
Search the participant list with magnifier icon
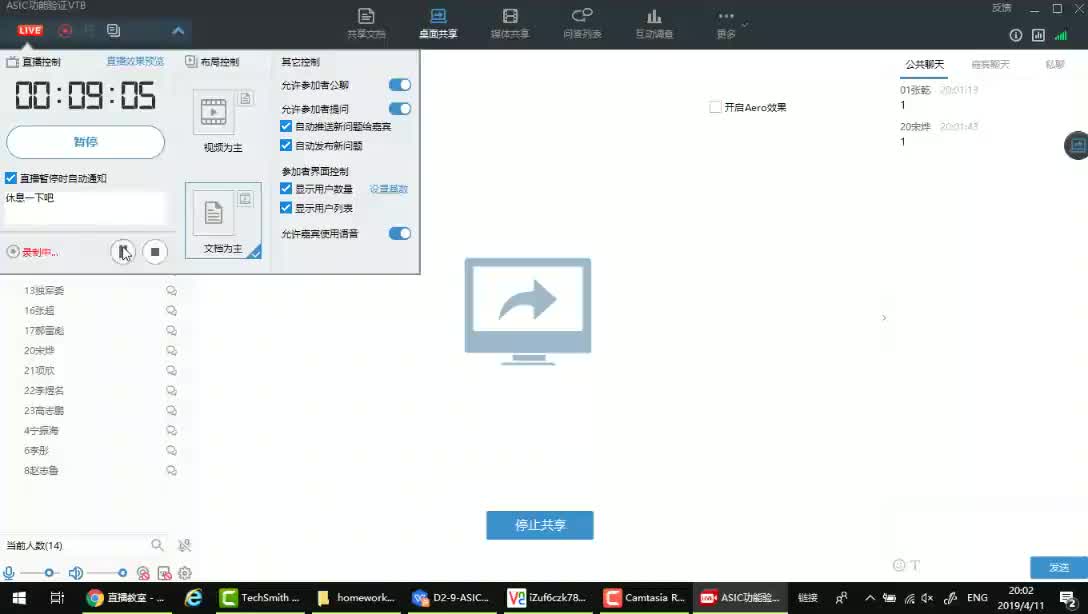(158, 545)
